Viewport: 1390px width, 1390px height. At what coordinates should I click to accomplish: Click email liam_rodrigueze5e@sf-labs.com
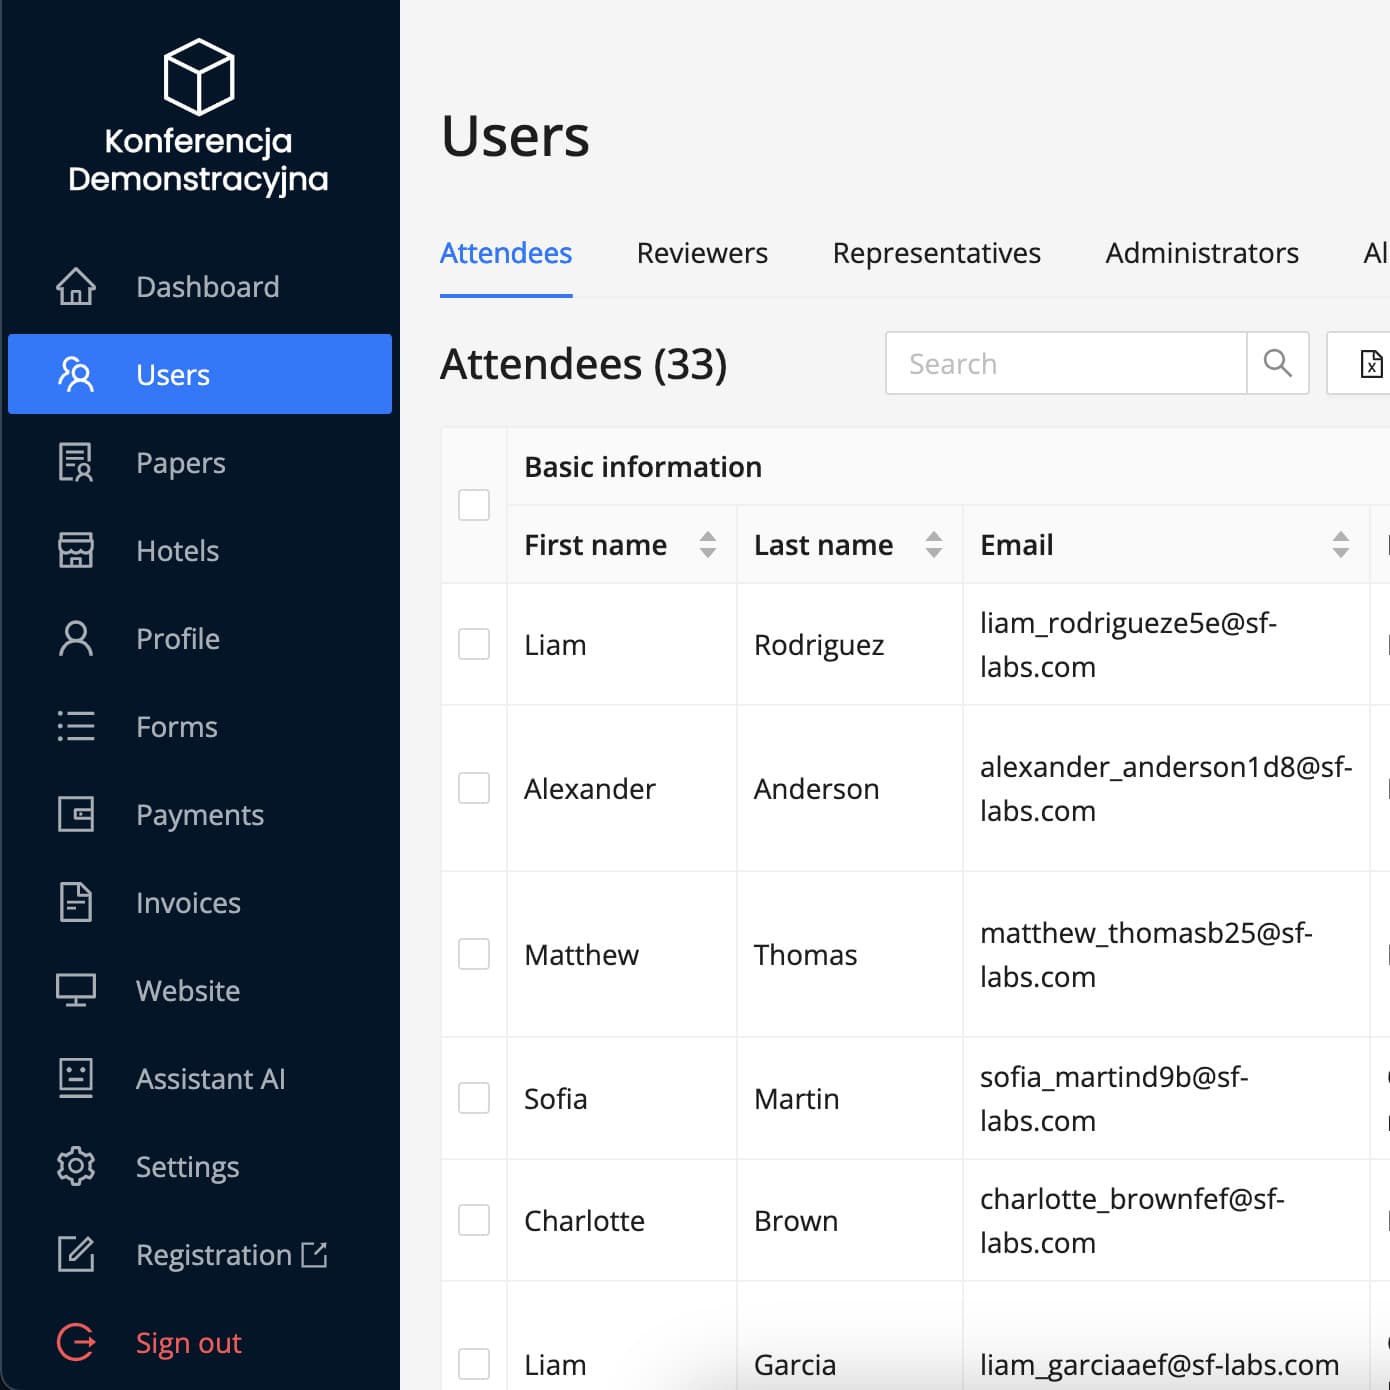[x=1129, y=645]
